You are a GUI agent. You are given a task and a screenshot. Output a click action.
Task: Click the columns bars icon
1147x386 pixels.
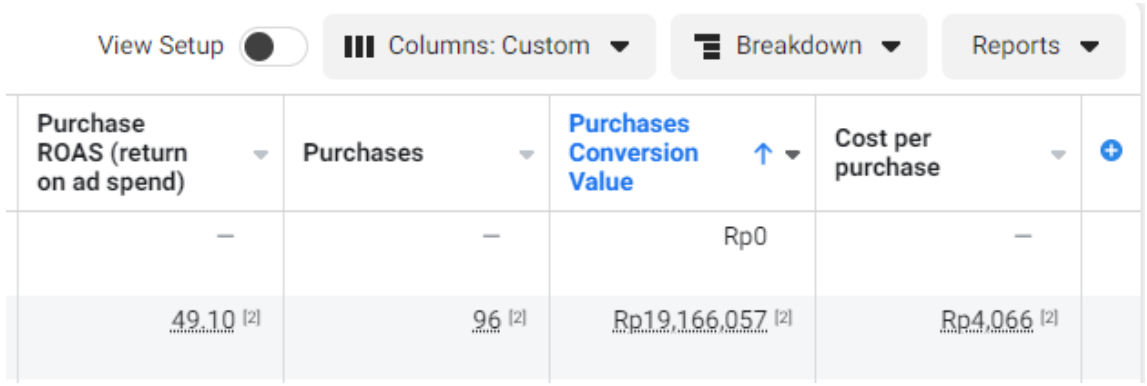tap(359, 46)
